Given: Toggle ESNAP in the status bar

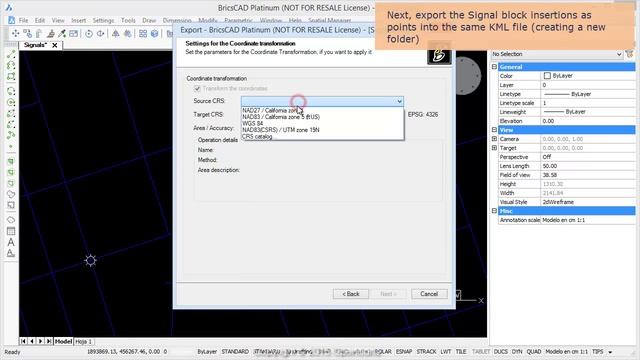Looking at the screenshot, I should (404, 351).
